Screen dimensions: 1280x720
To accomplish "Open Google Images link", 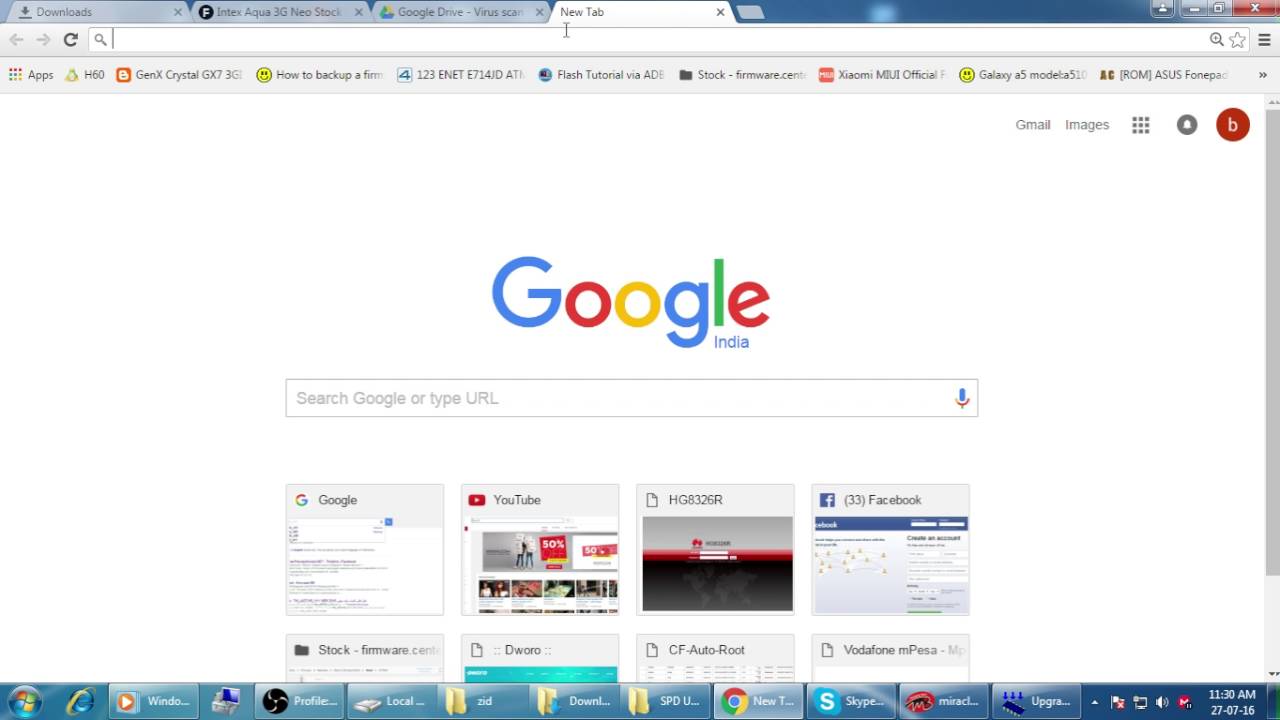I will click(x=1087, y=125).
